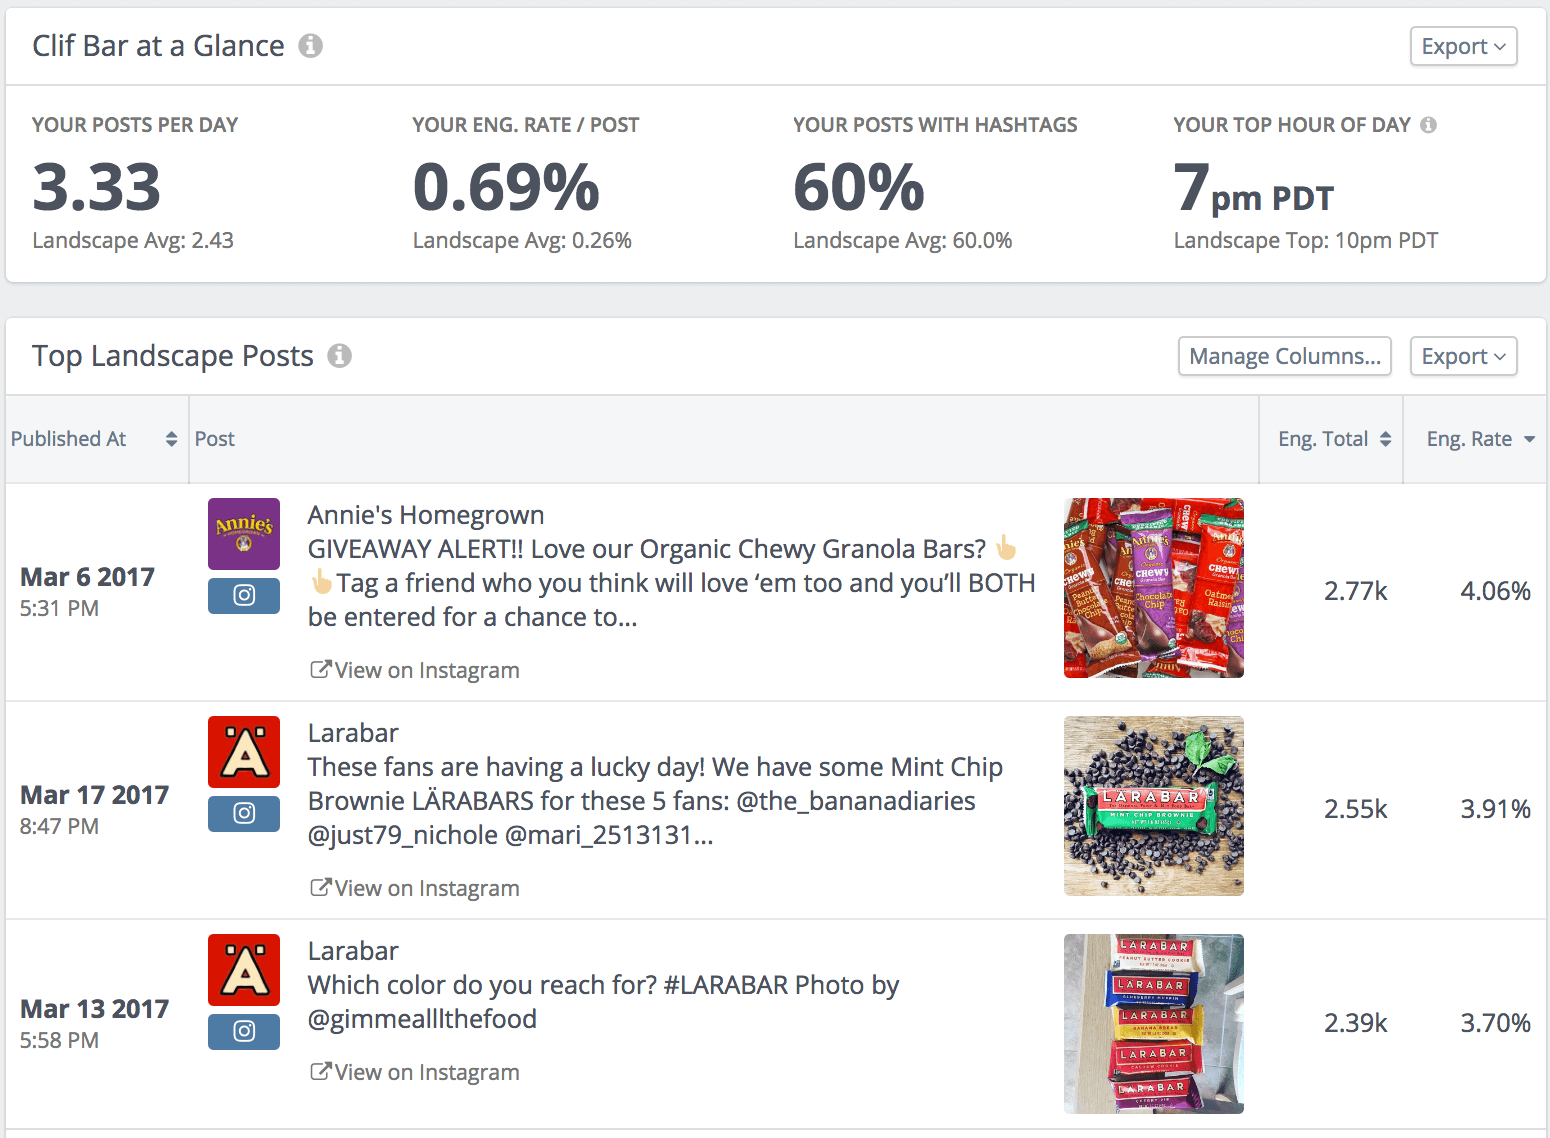
Task: Click 2.55k engagement total cell
Action: [1356, 809]
